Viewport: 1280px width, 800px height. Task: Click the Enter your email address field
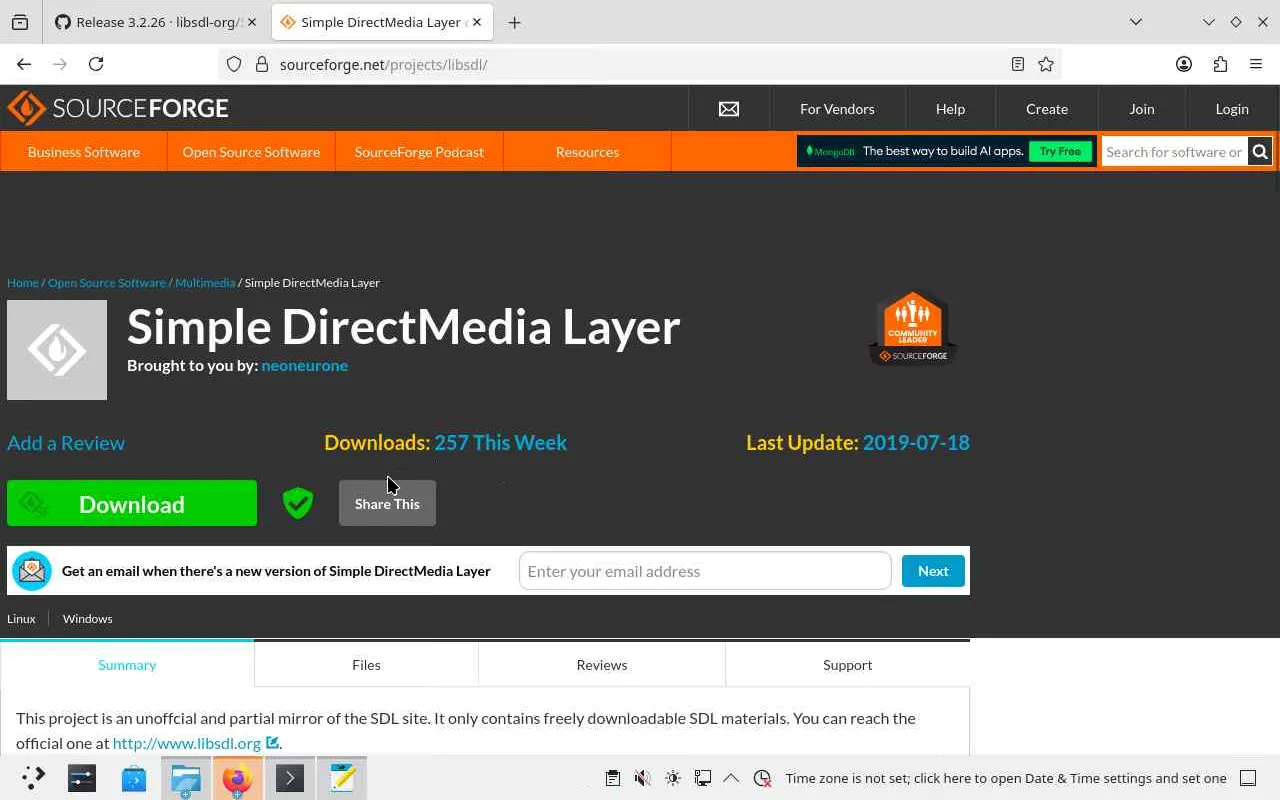[x=705, y=571]
